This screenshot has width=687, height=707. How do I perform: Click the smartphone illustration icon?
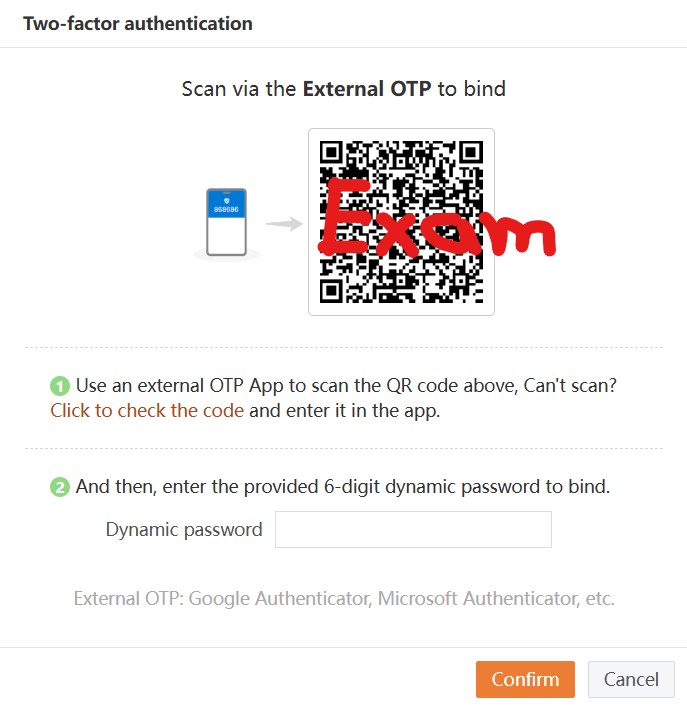226,222
